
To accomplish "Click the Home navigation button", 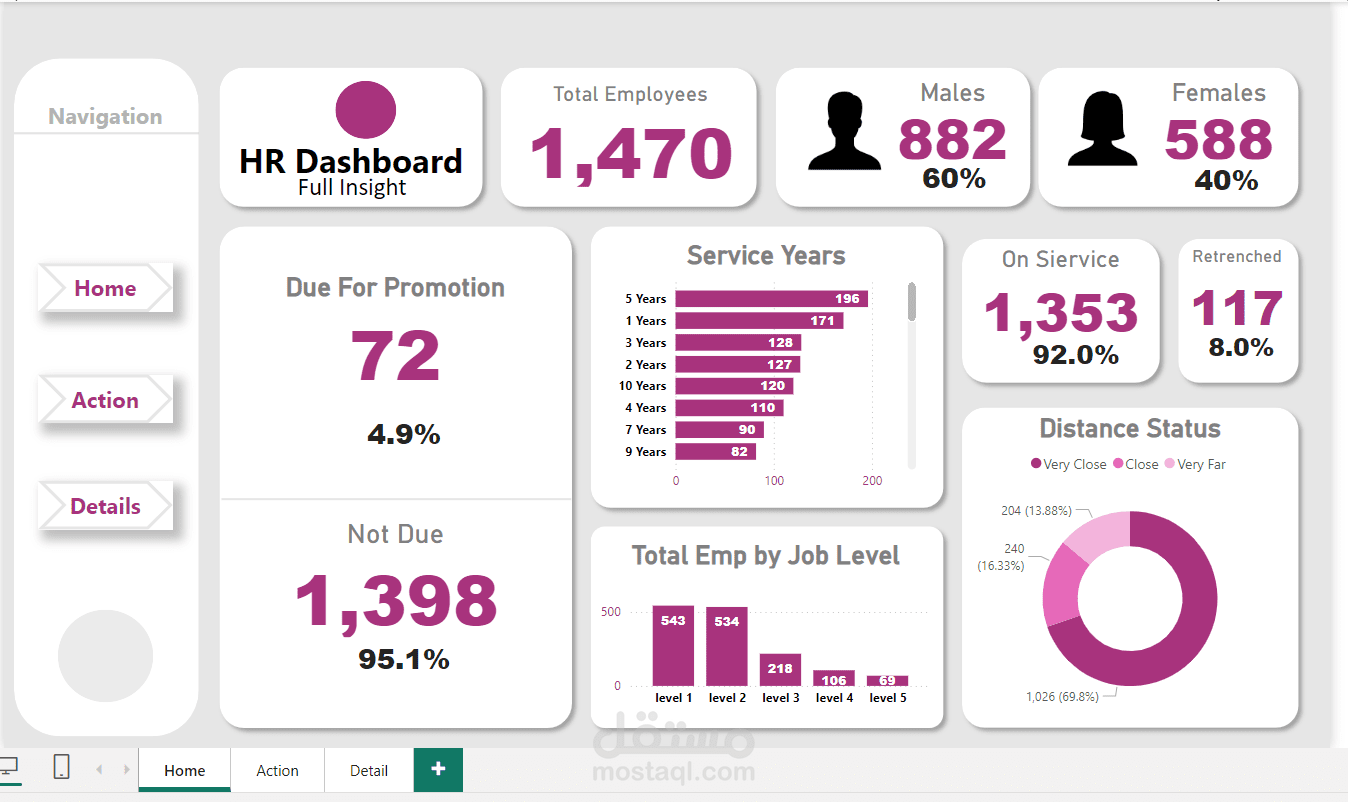I will 105,289.
